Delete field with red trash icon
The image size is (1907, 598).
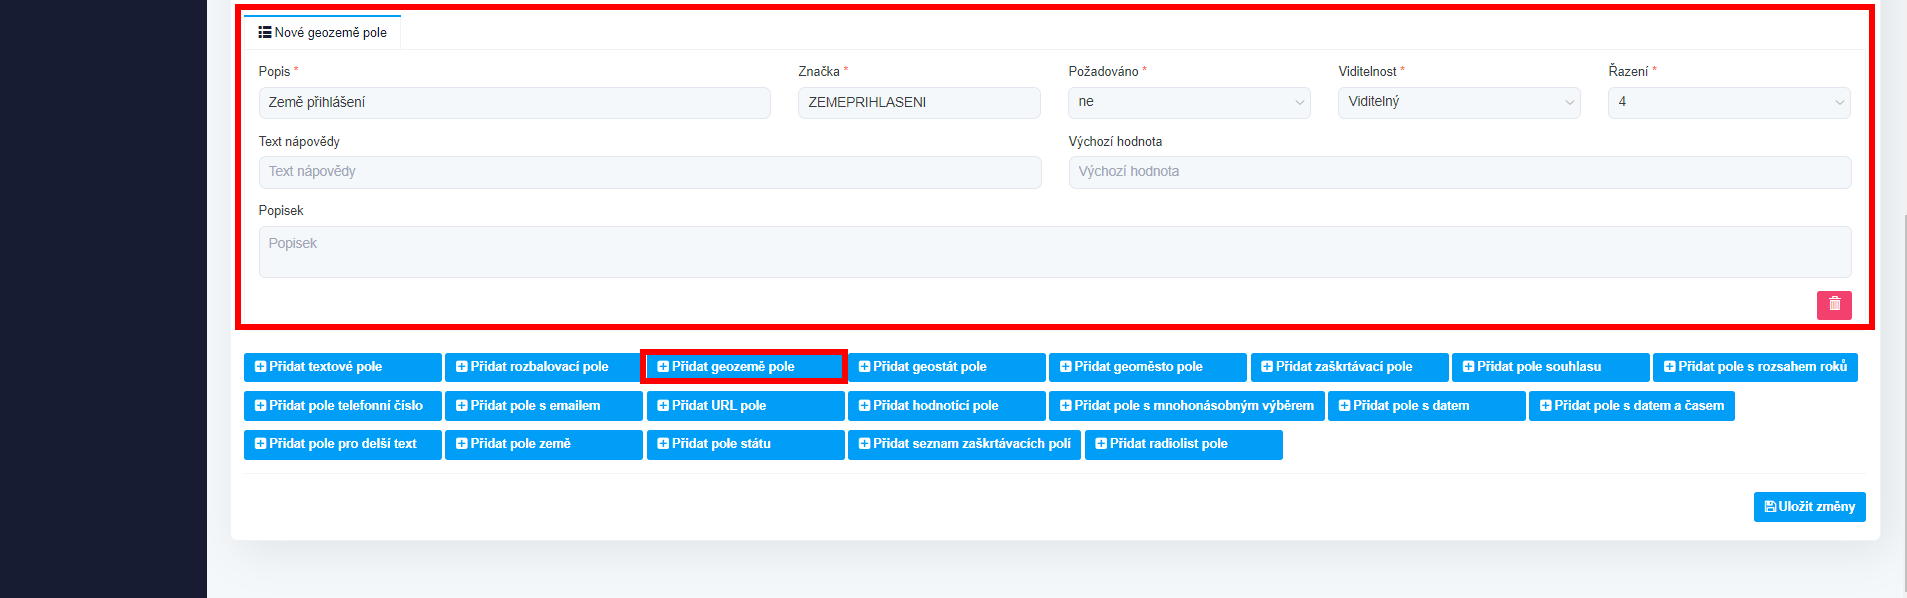click(1834, 305)
